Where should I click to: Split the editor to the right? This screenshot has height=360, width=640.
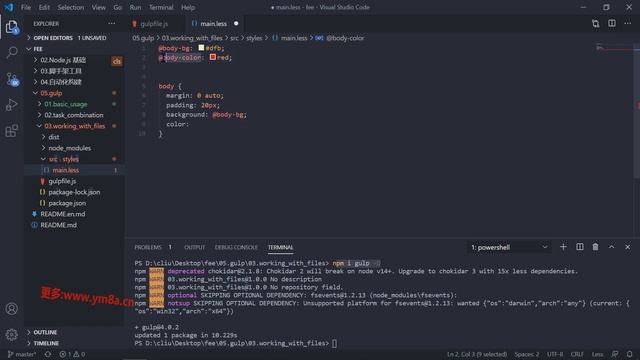(x=612, y=24)
